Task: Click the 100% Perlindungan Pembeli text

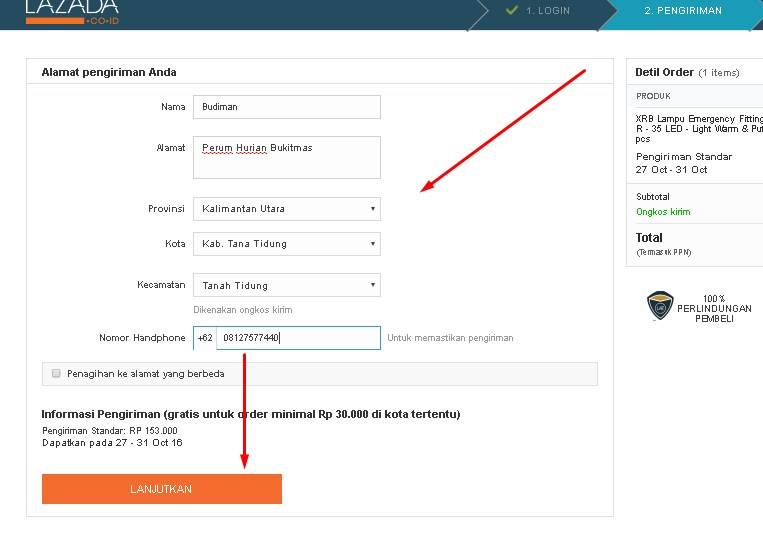Action: pos(714,308)
